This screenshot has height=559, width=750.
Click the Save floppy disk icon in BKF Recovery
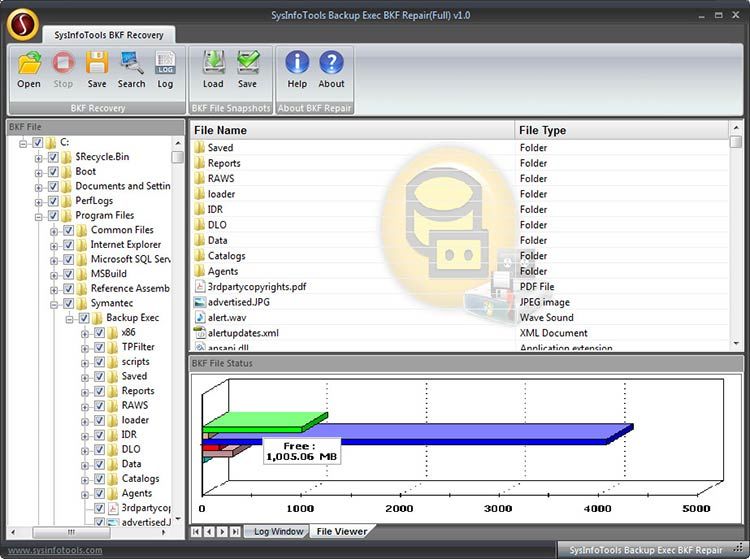click(x=96, y=67)
